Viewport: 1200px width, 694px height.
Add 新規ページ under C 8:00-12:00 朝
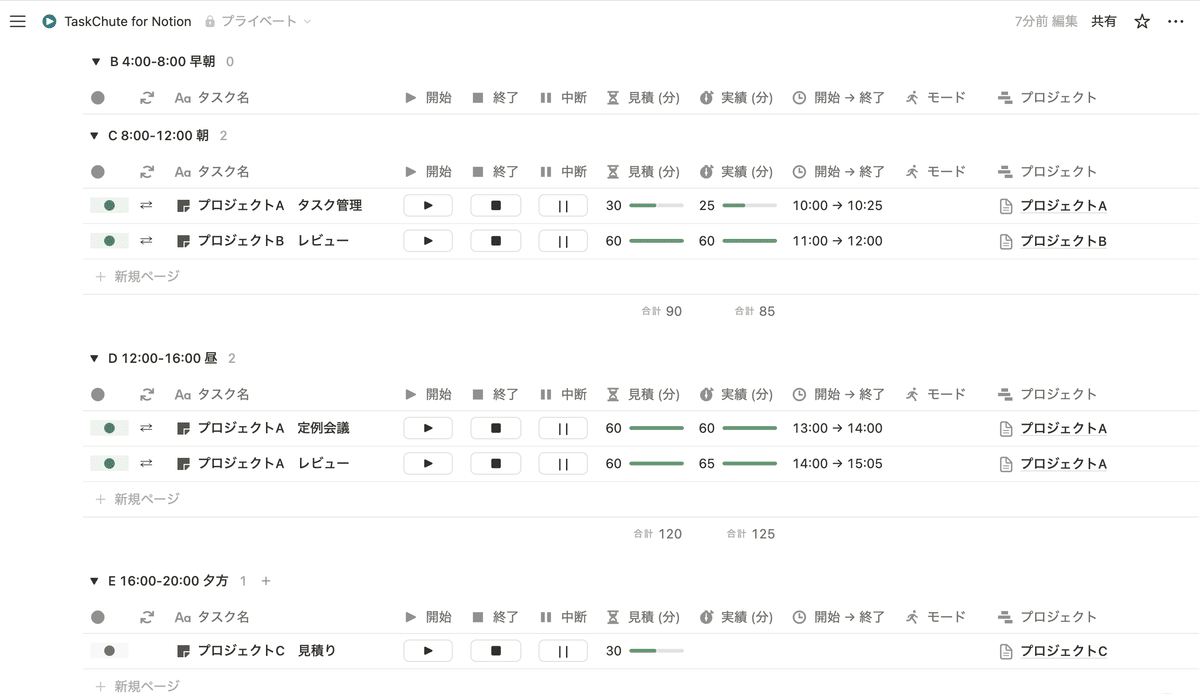coord(137,276)
